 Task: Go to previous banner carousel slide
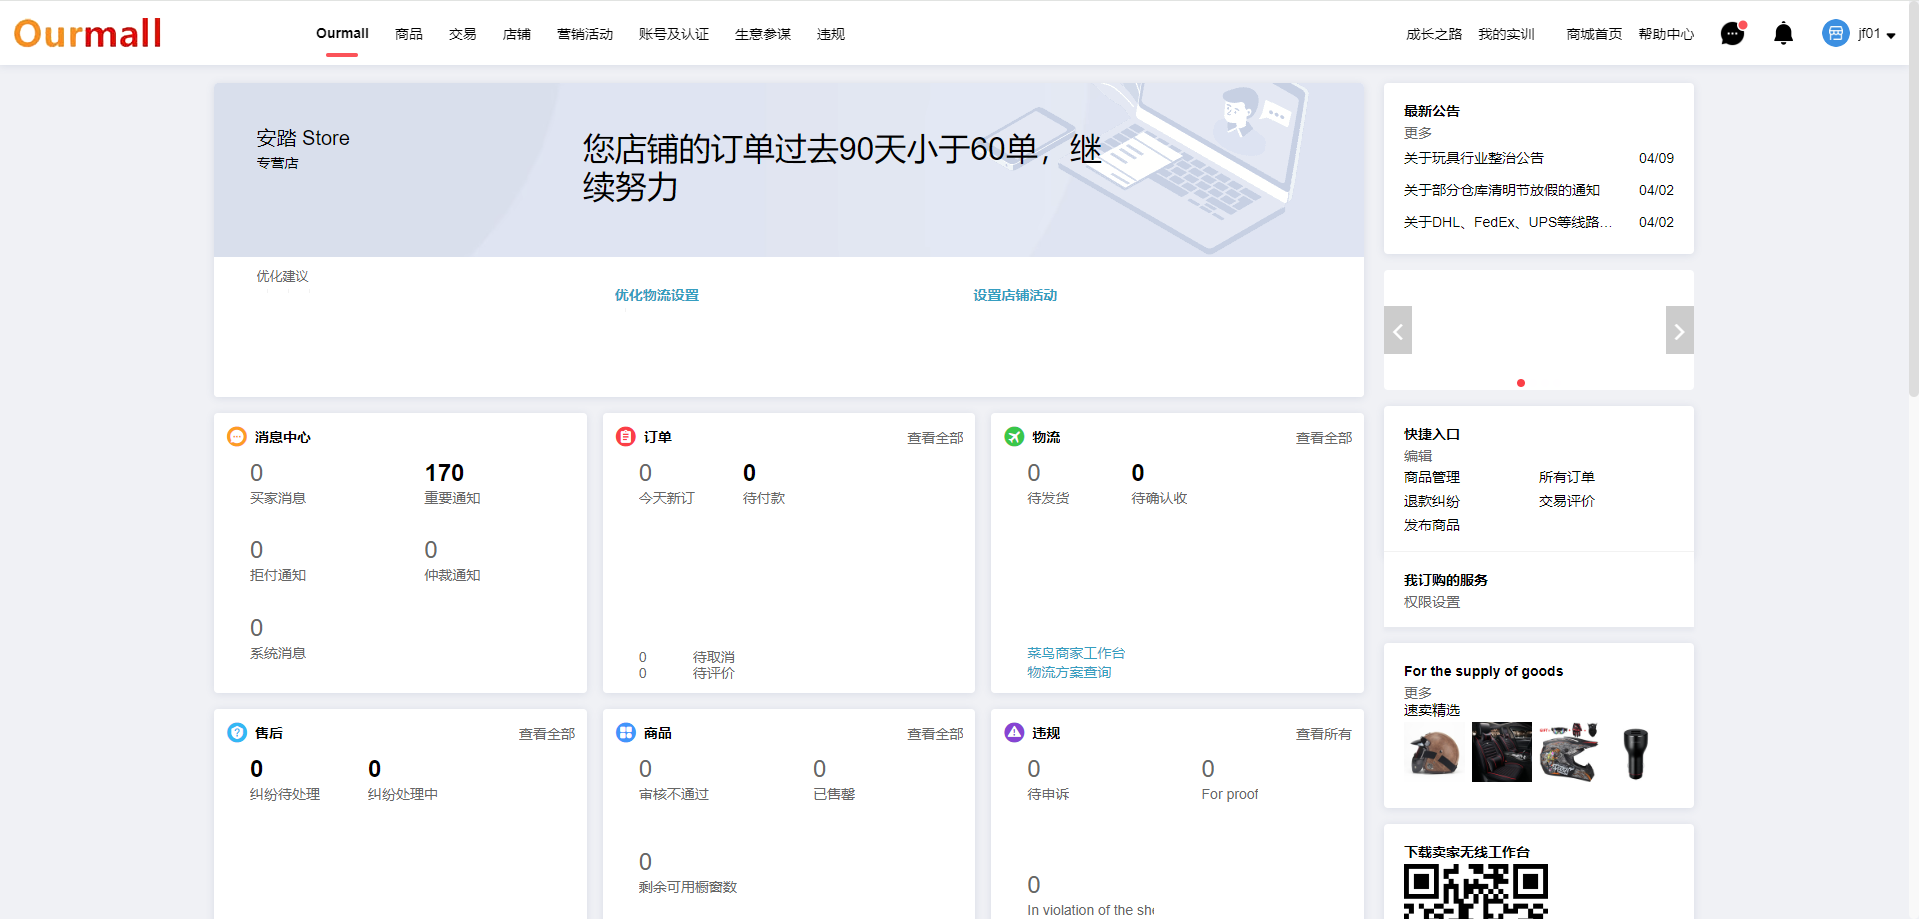pyautogui.click(x=1398, y=331)
